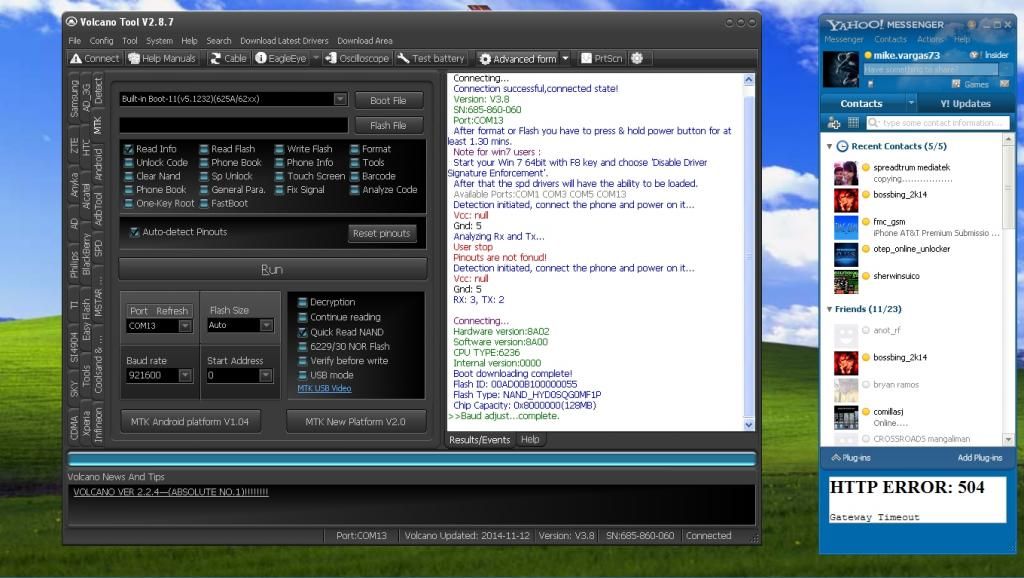Enable the Decryption checkbox
The width and height of the screenshot is (1024, 578).
pyautogui.click(x=302, y=302)
